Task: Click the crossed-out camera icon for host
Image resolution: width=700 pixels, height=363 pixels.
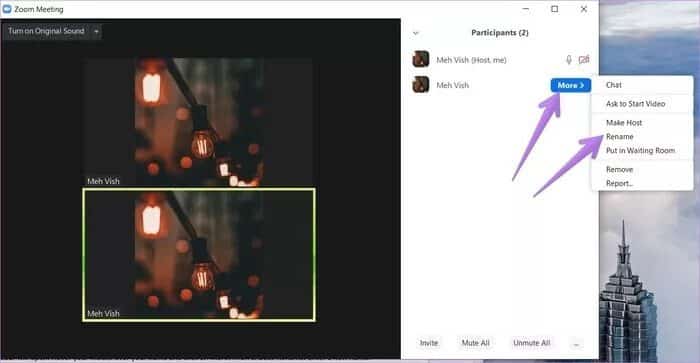Action: 583,59
